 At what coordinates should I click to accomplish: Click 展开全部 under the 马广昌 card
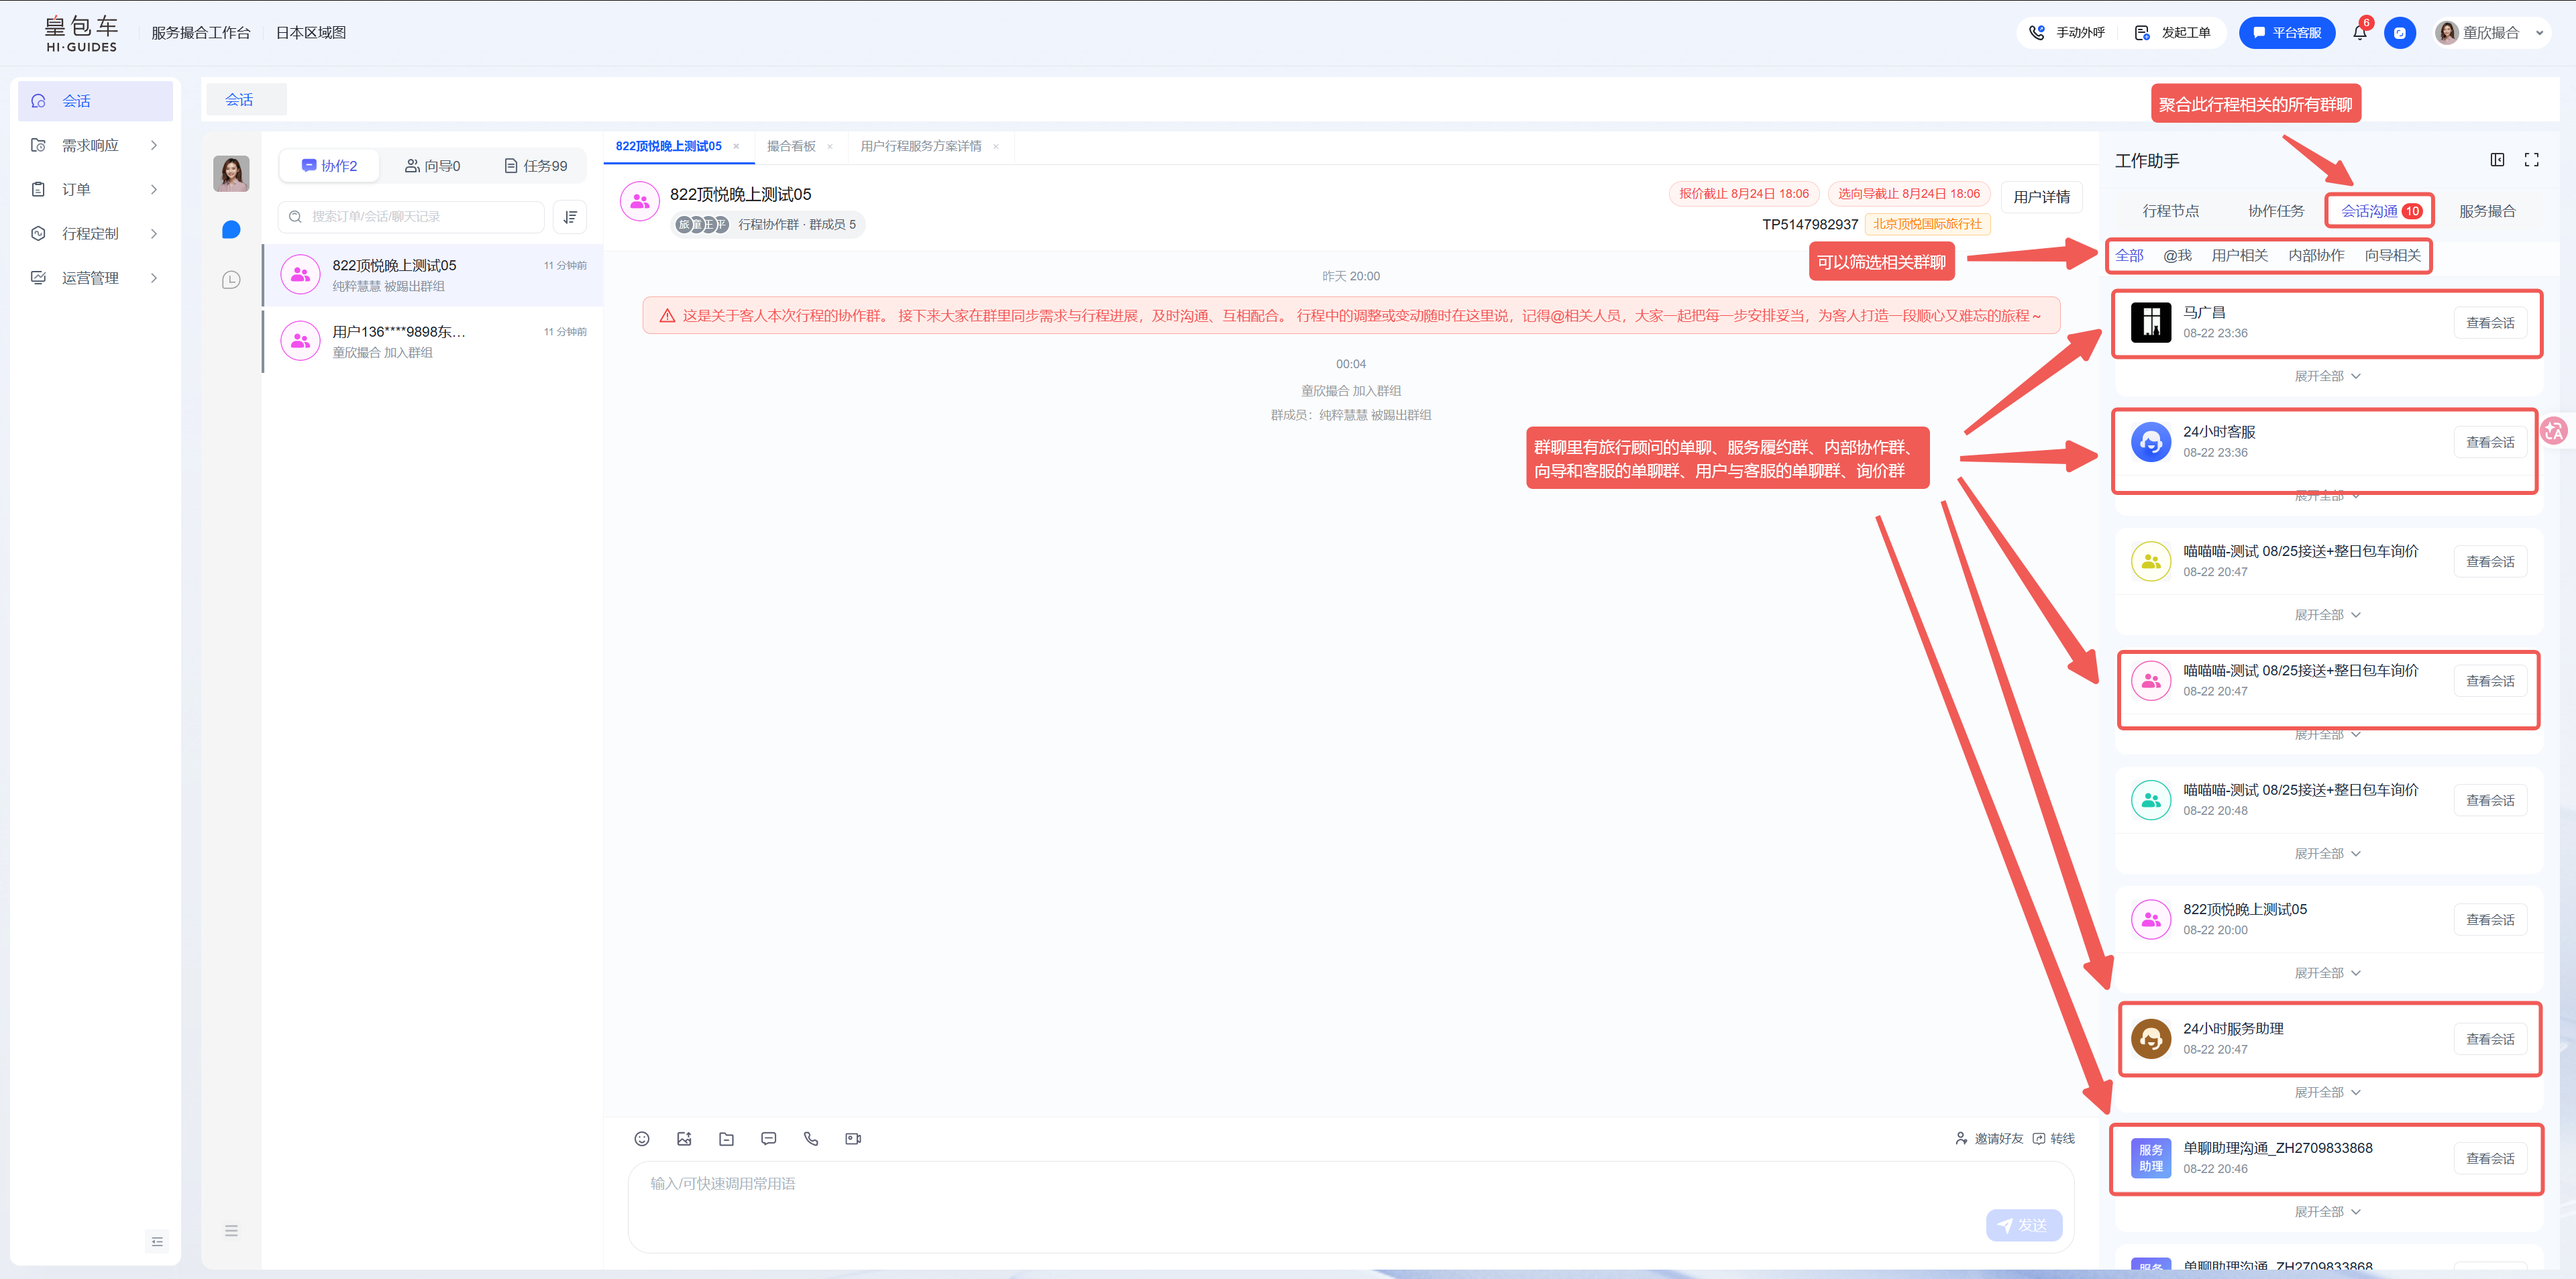pos(2327,377)
